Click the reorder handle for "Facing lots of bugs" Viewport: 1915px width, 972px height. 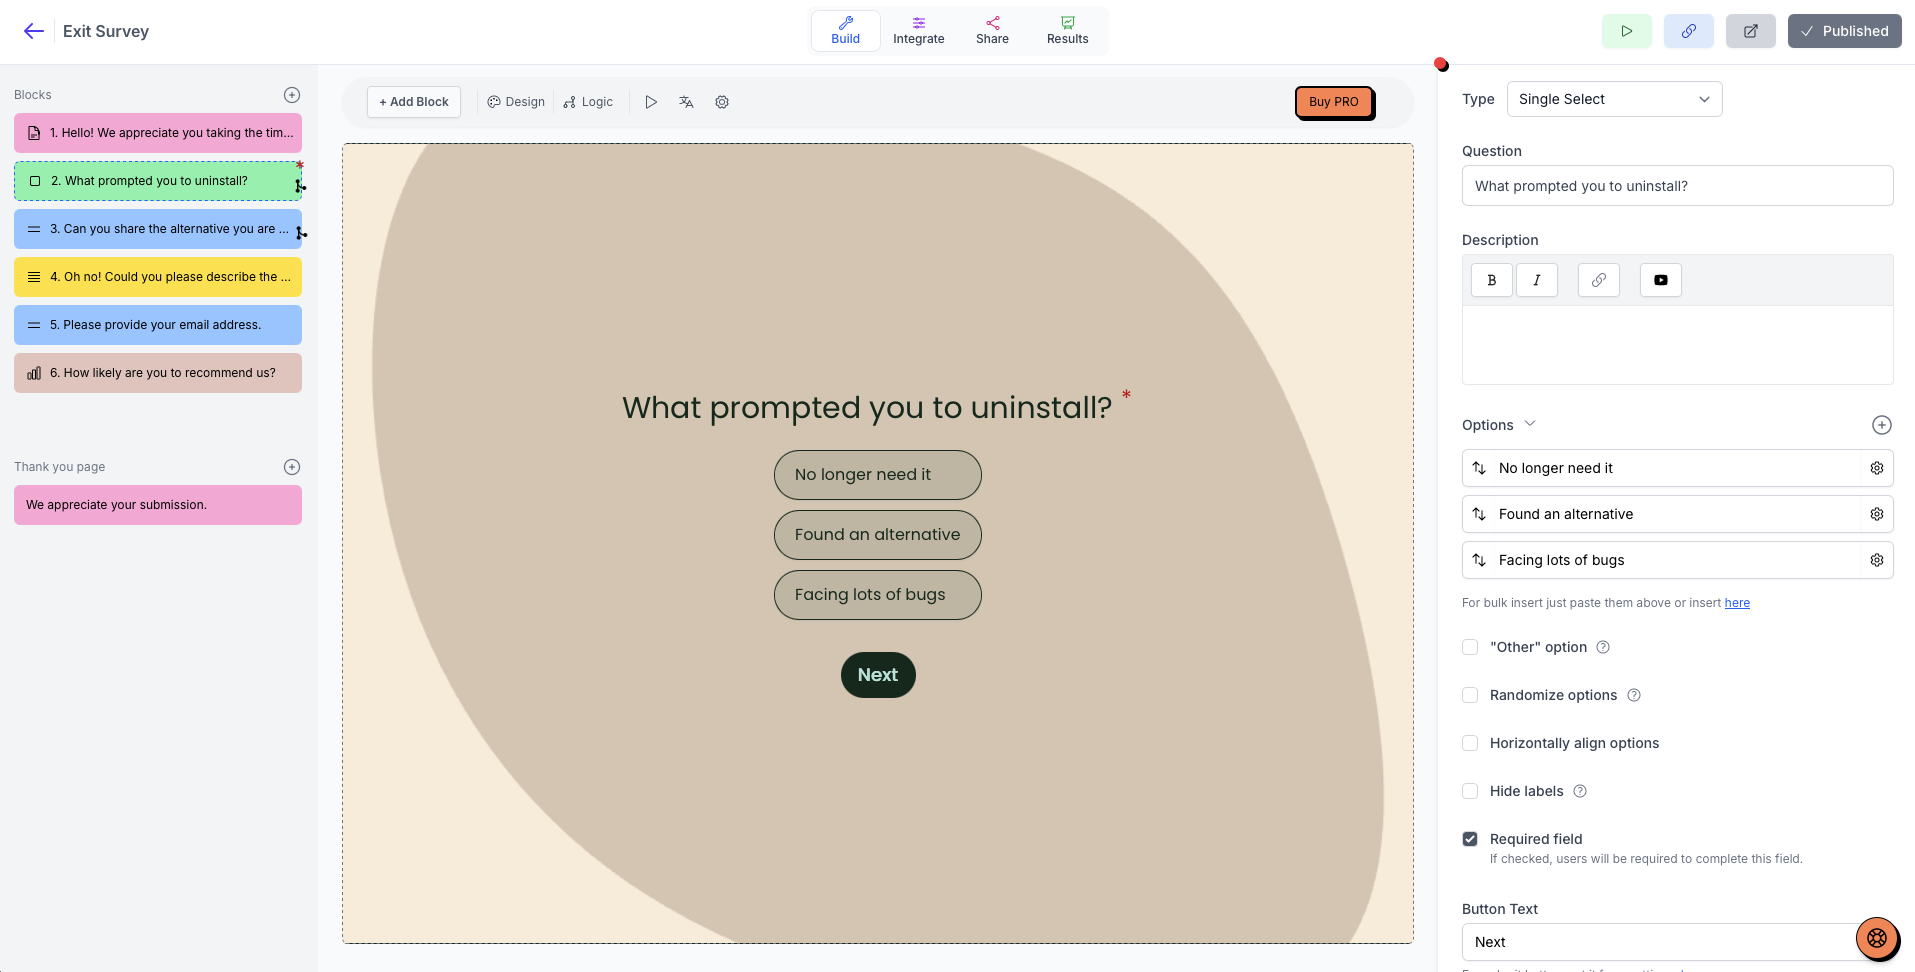click(1480, 560)
